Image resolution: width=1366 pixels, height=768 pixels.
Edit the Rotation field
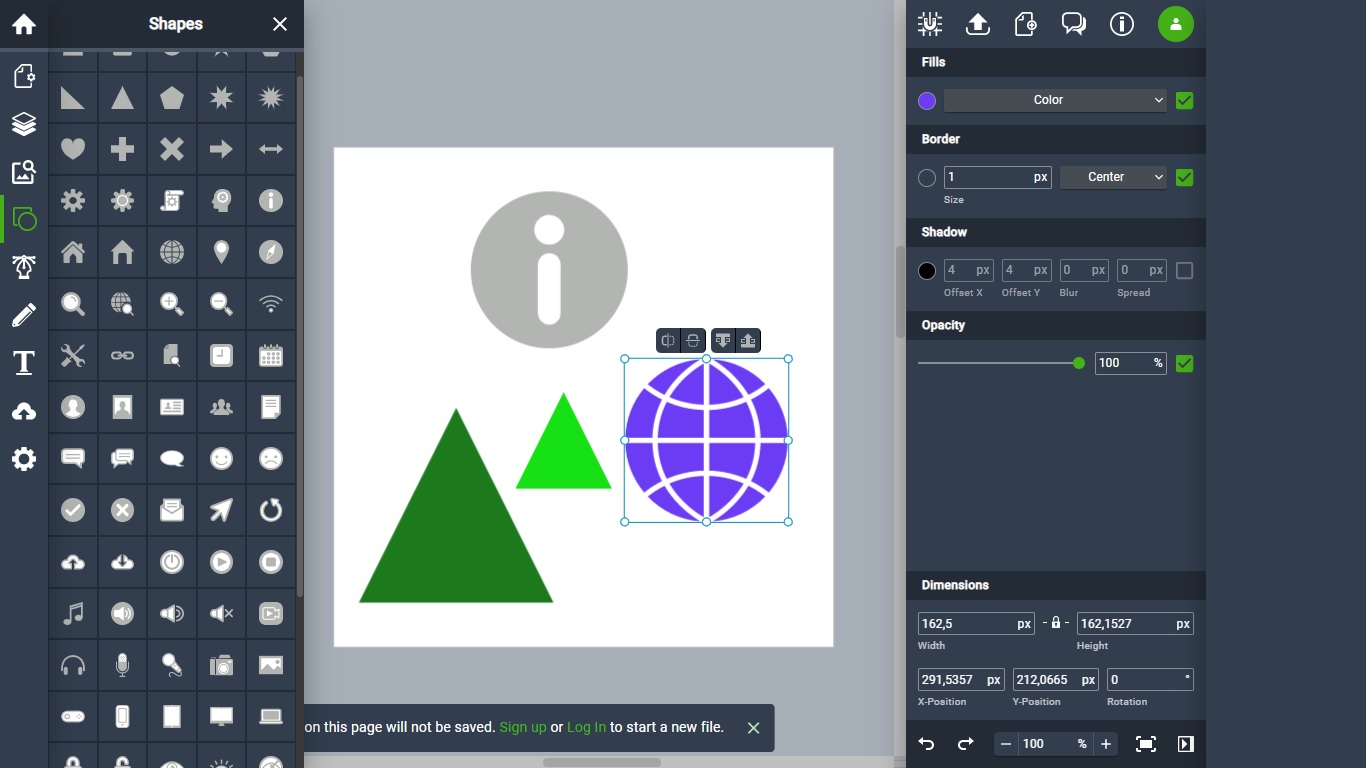tap(1150, 679)
